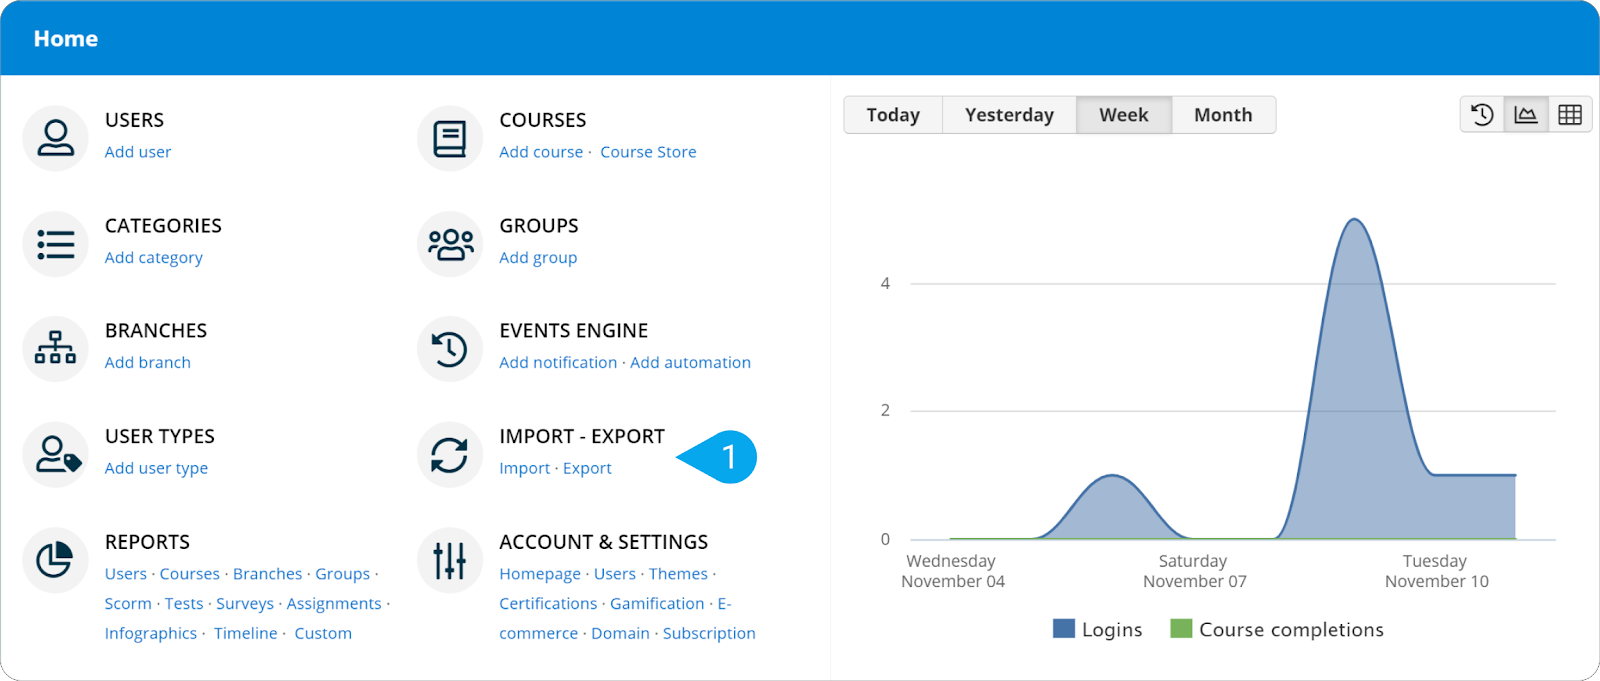Click the Branches hierarchy icon
1600x681 pixels.
click(56, 349)
